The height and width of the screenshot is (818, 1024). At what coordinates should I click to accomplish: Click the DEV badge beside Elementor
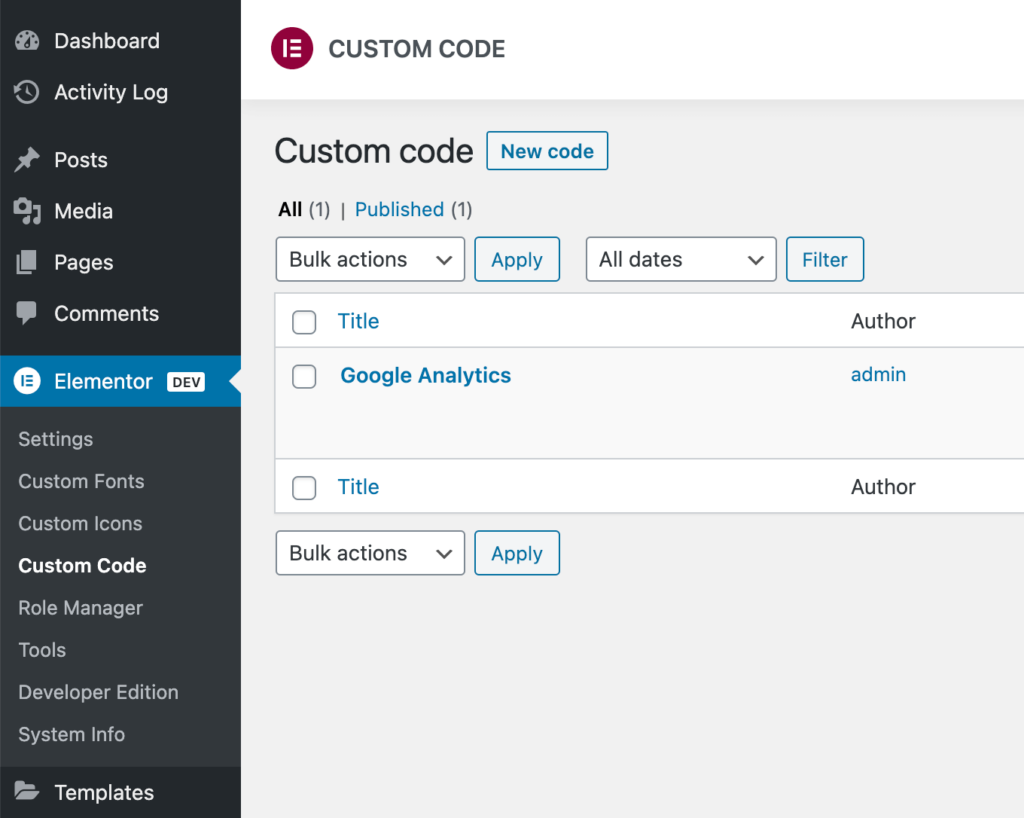[186, 382]
